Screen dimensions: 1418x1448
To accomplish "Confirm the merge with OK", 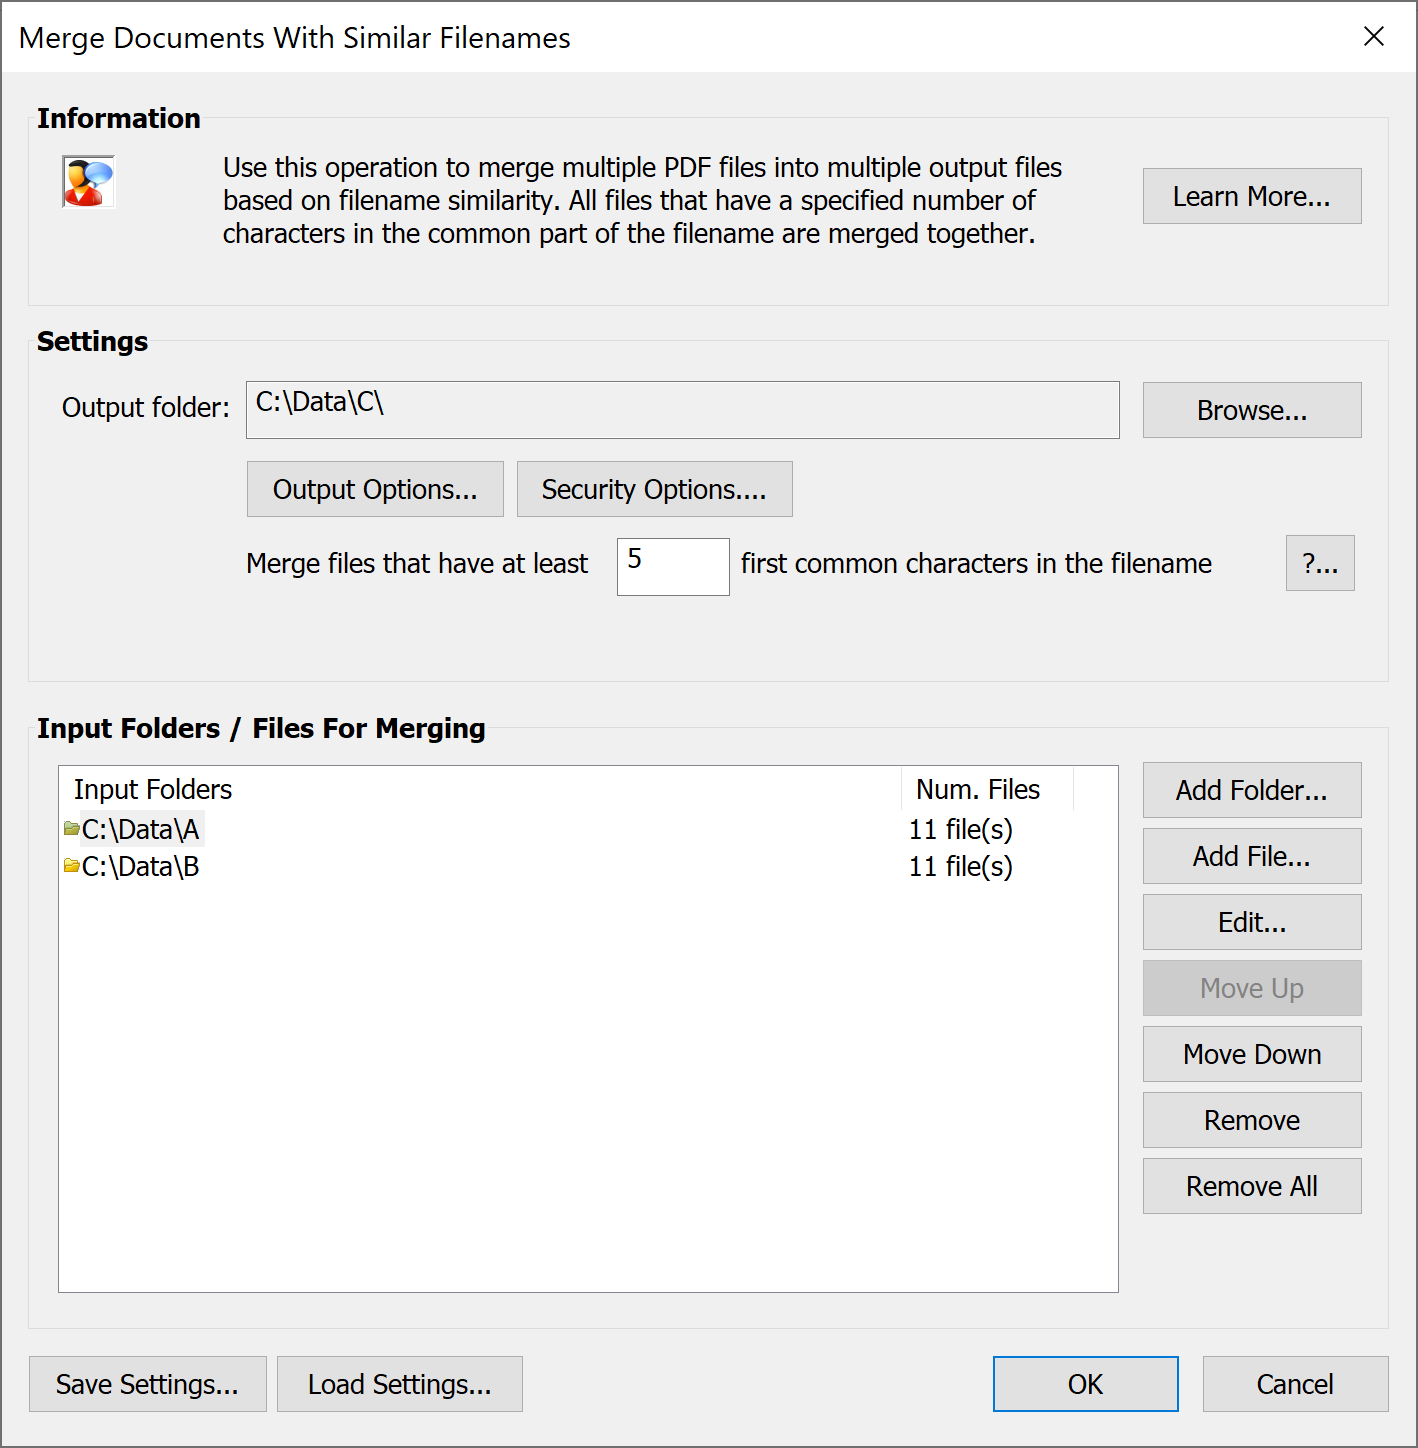I will [1085, 1384].
